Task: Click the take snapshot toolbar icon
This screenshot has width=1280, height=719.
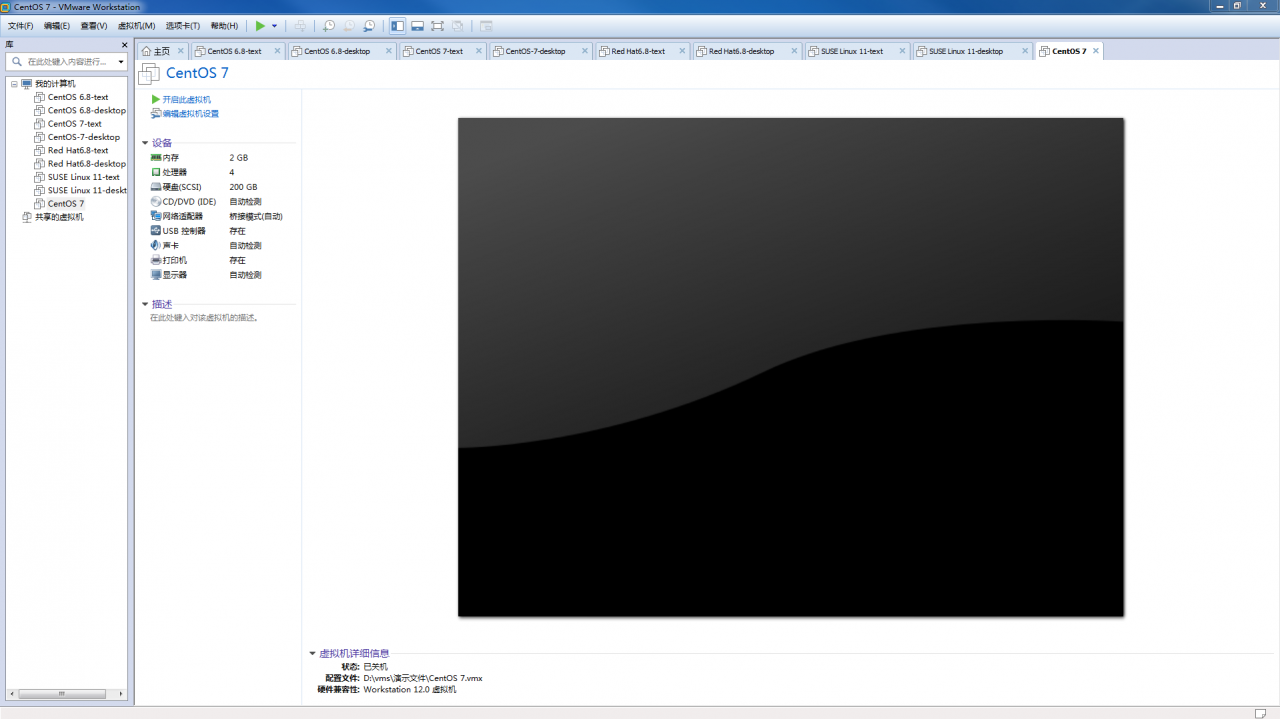Action: [329, 26]
